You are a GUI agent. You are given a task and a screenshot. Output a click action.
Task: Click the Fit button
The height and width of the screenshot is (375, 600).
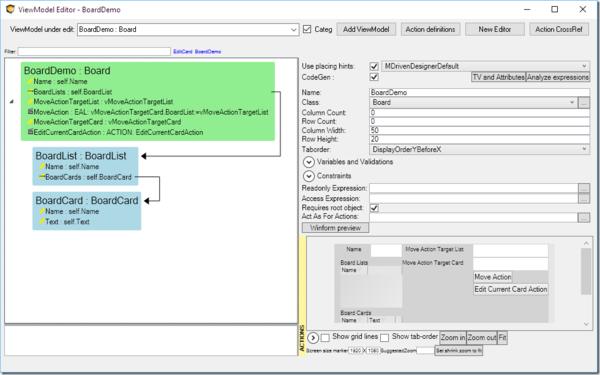502,338
